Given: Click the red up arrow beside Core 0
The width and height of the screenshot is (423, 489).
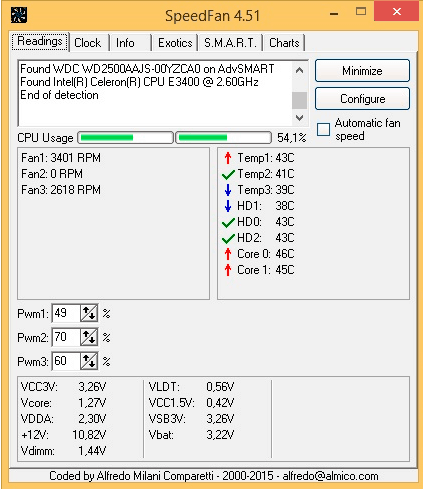Looking at the screenshot, I should point(228,254).
